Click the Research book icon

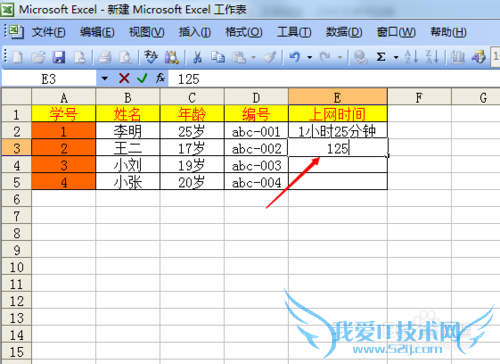pos(172,58)
